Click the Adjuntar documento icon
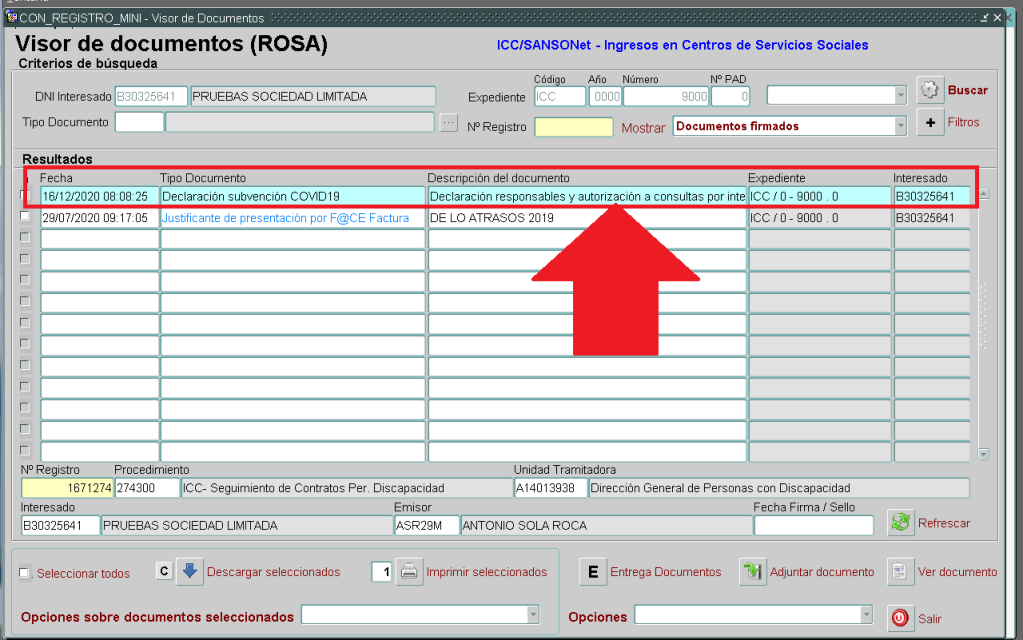Image resolution: width=1023 pixels, height=640 pixels. tap(752, 572)
